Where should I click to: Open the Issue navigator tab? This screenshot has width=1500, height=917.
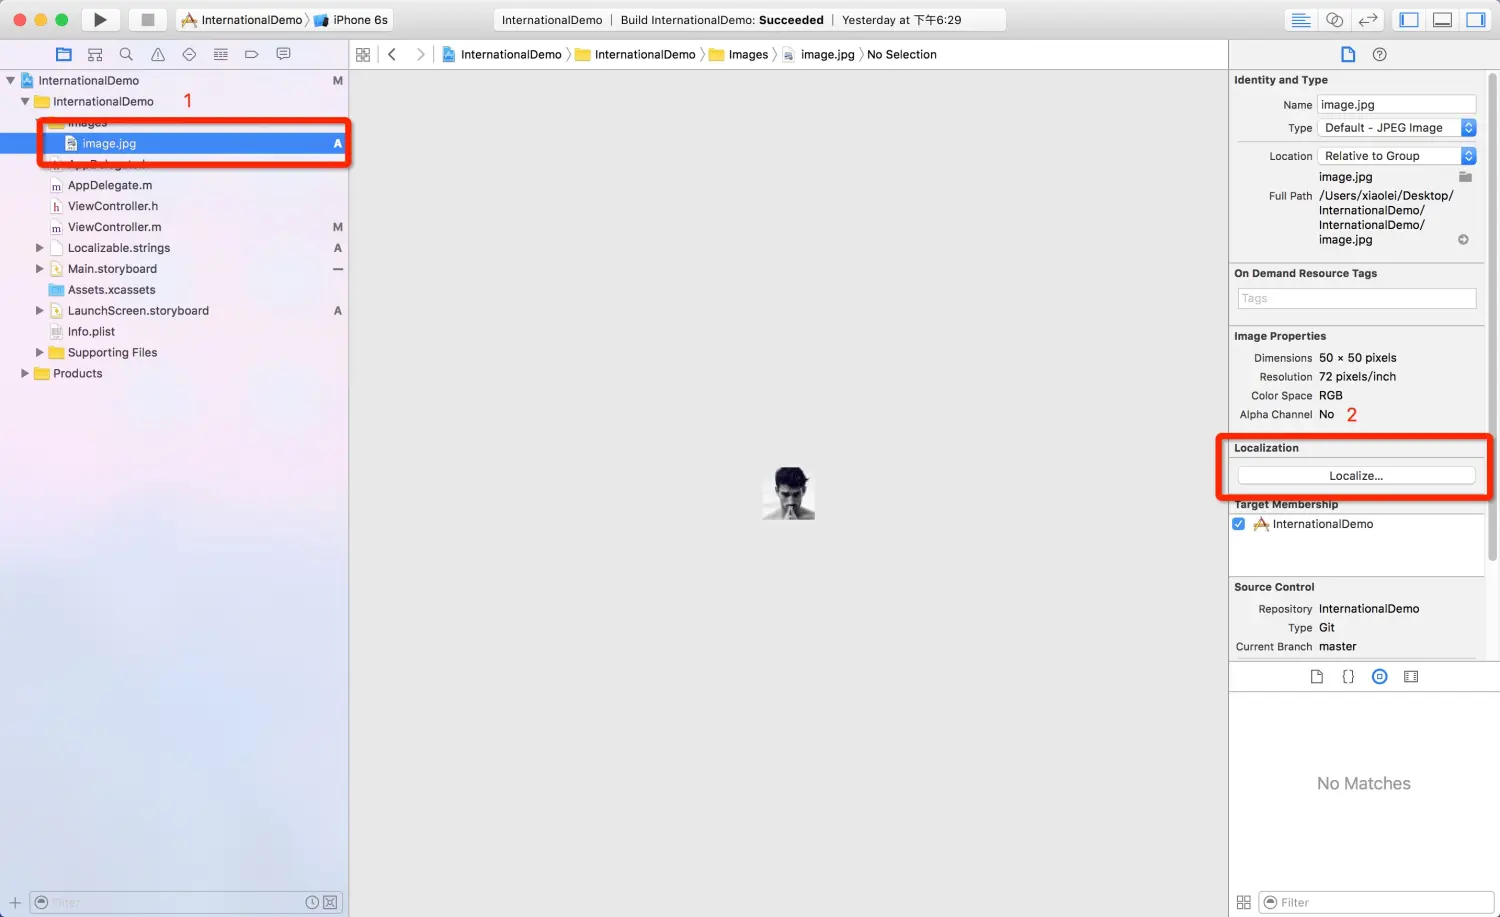(x=158, y=55)
